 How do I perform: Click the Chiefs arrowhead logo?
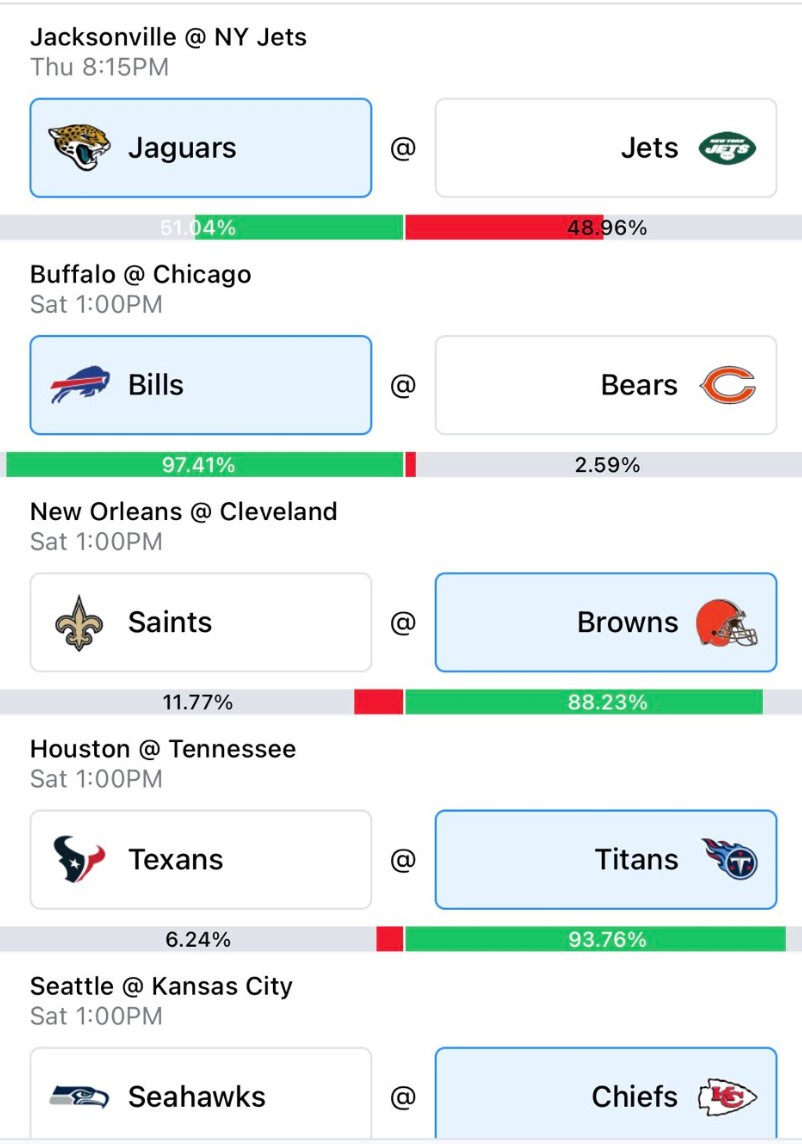(727, 1097)
